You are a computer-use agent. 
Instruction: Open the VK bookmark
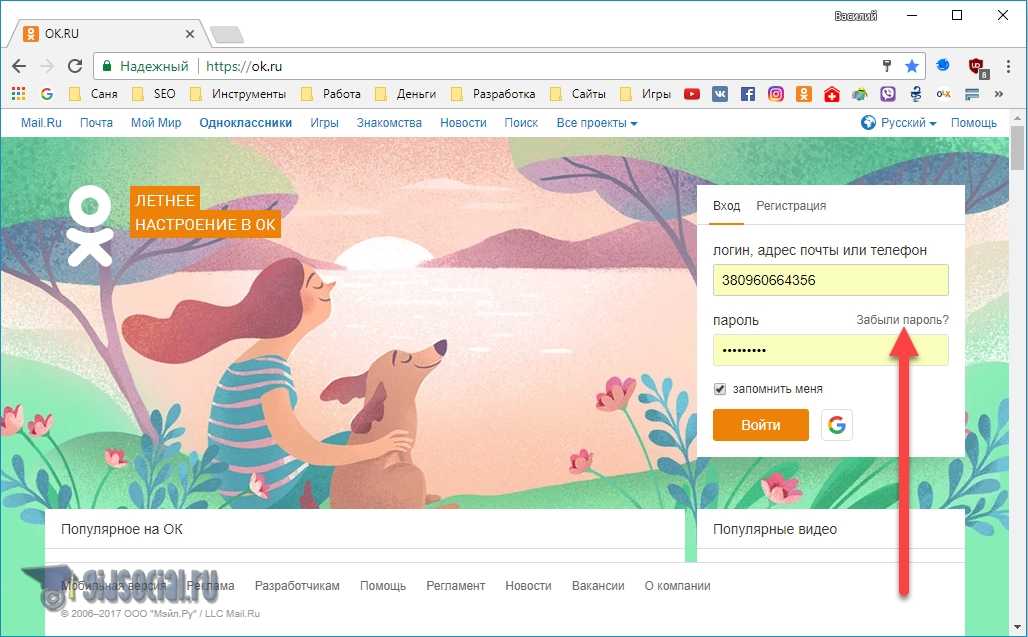720,94
